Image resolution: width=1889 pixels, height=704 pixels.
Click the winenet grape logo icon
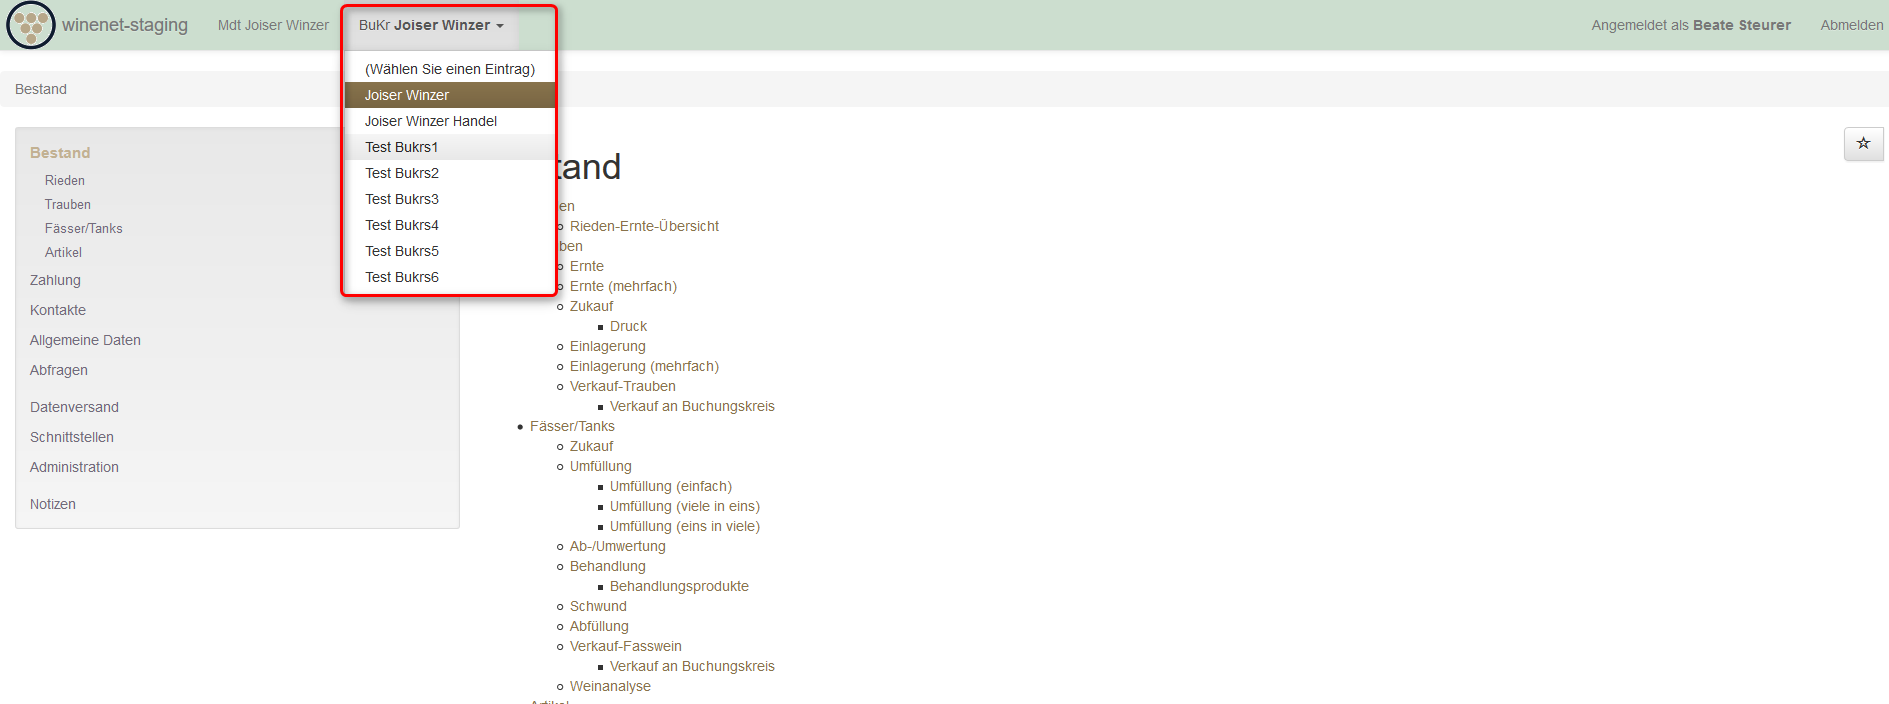(30, 25)
